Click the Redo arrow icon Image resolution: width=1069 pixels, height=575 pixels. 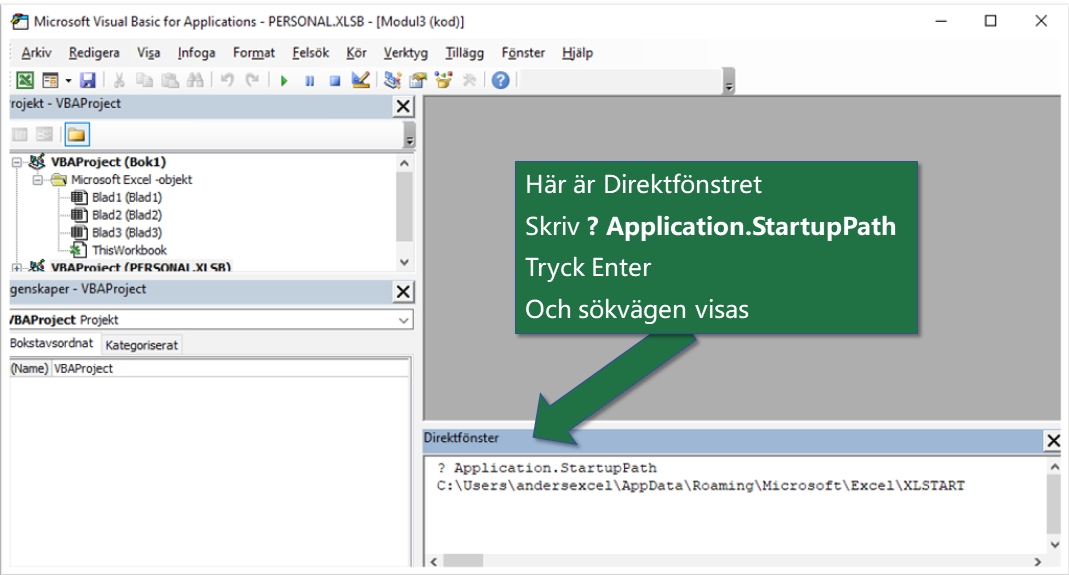click(252, 80)
